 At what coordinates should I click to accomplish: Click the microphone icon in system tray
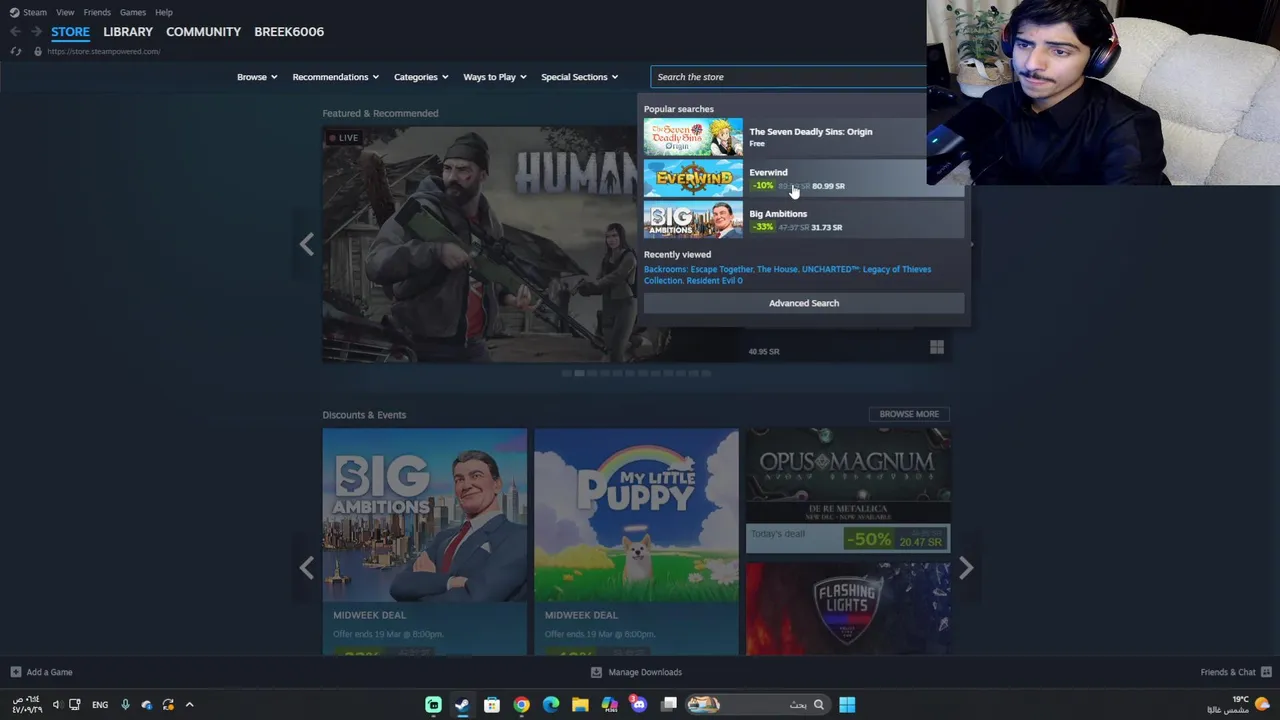coord(125,705)
